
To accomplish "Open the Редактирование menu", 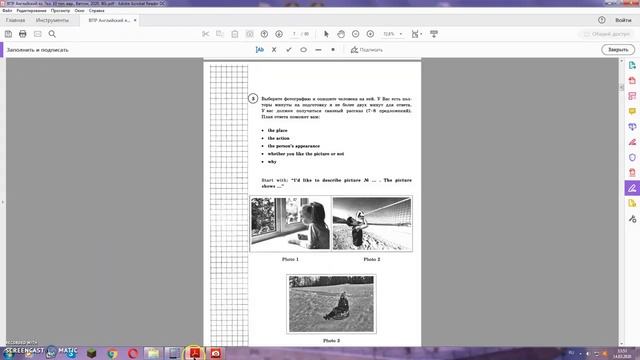I will click(31, 11).
